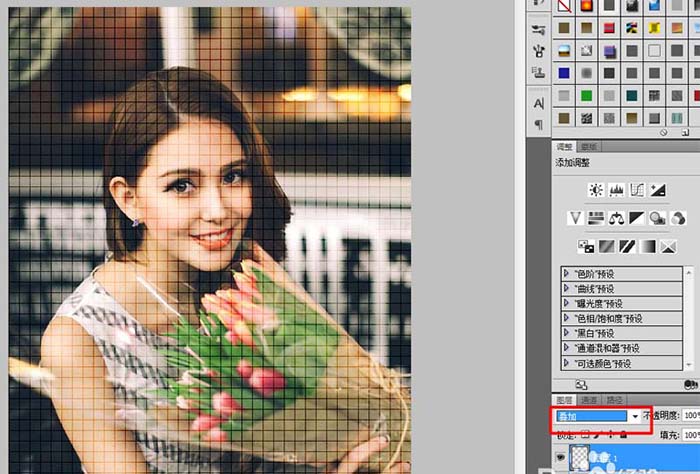The width and height of the screenshot is (700, 474).
Task: Click the Levels adjustment icon
Action: (617, 190)
